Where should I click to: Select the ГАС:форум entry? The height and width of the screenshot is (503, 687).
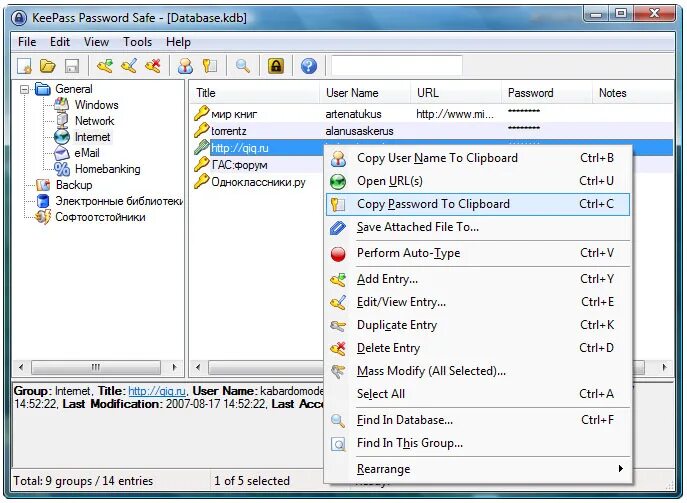point(239,165)
